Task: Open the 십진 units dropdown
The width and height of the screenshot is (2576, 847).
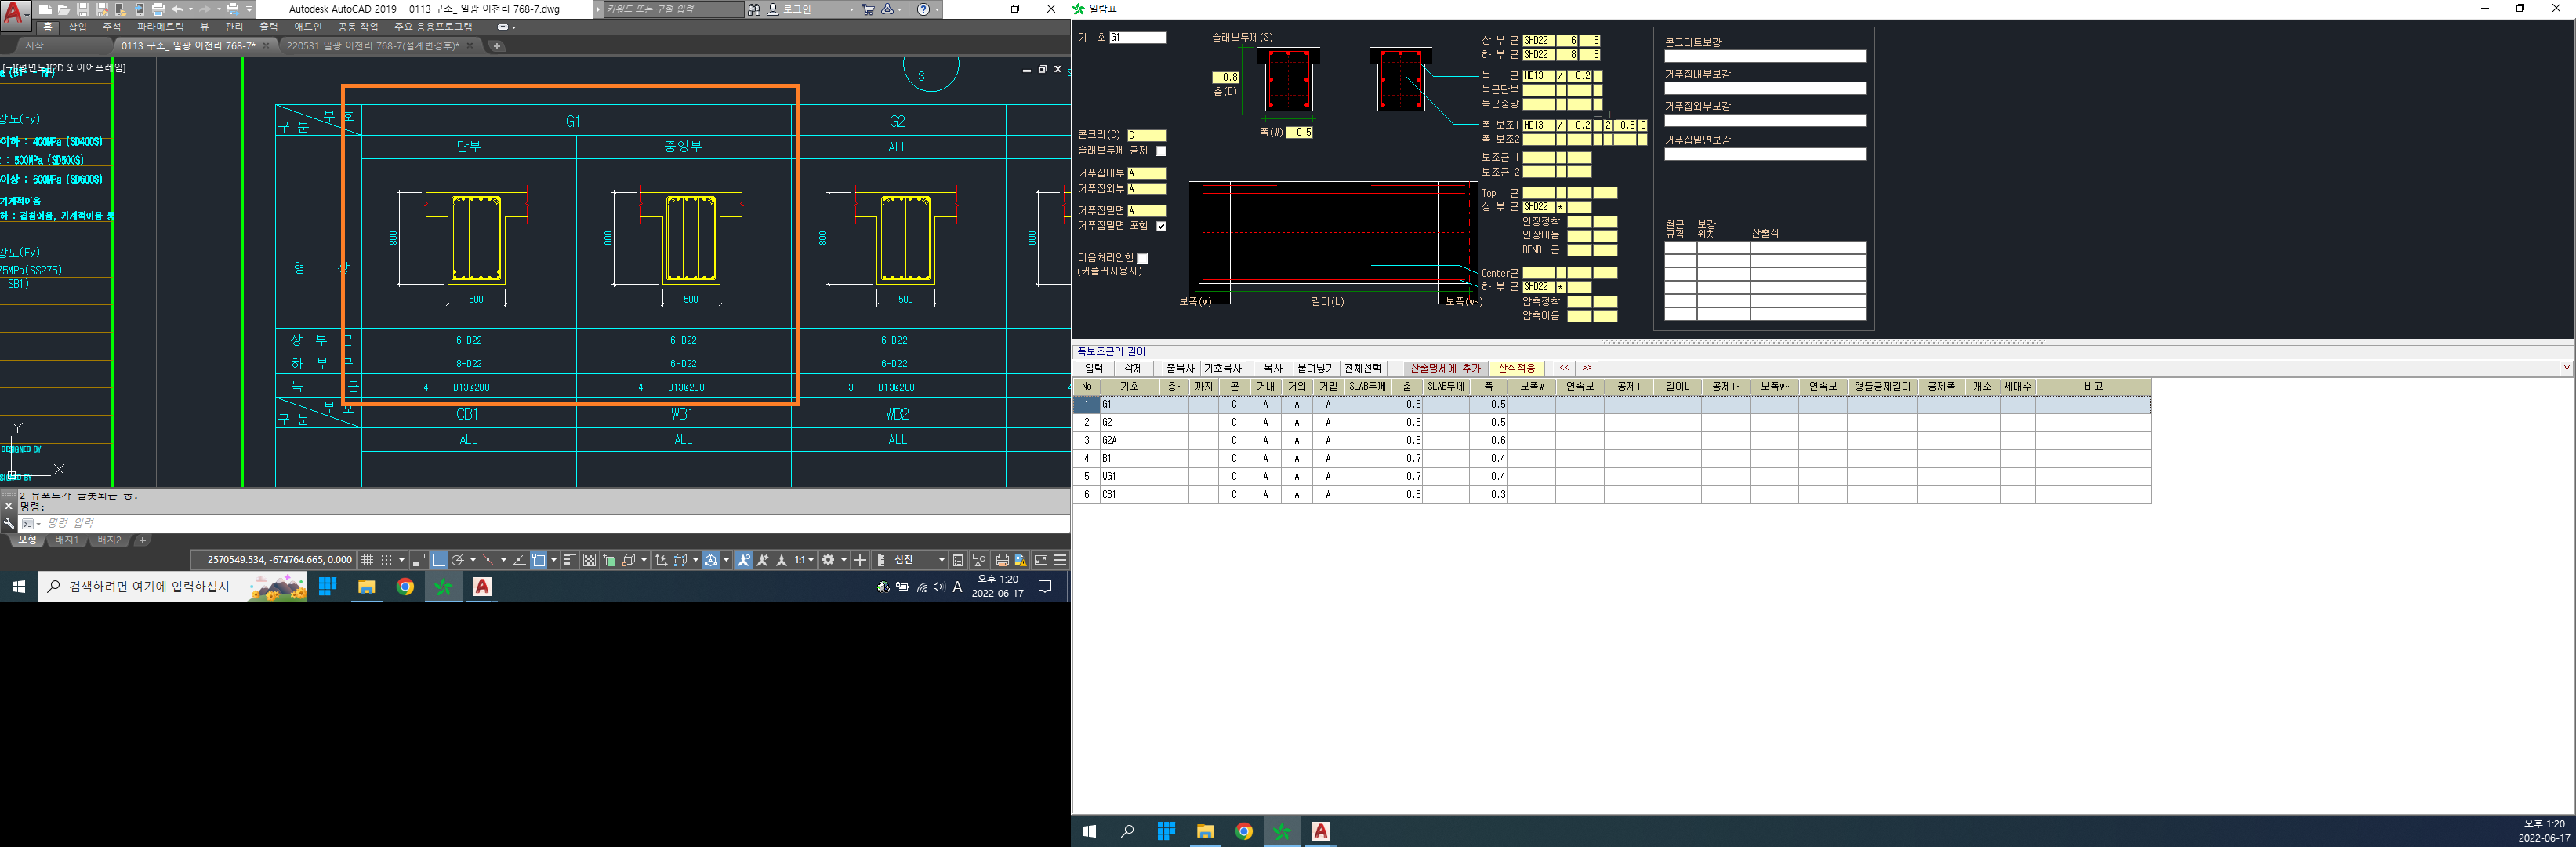Action: click(941, 560)
